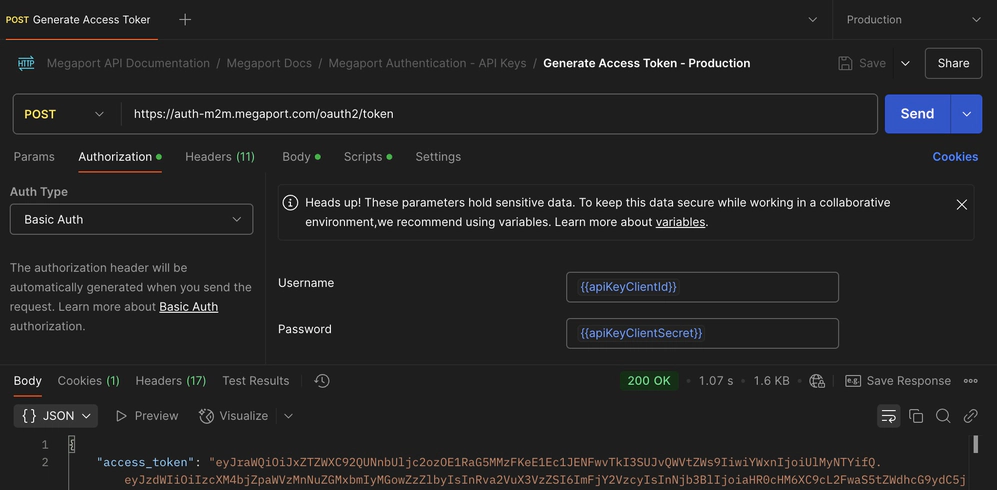This screenshot has height=490, width=997.
Task: Click the info icon in Heads up banner
Action: (290, 203)
